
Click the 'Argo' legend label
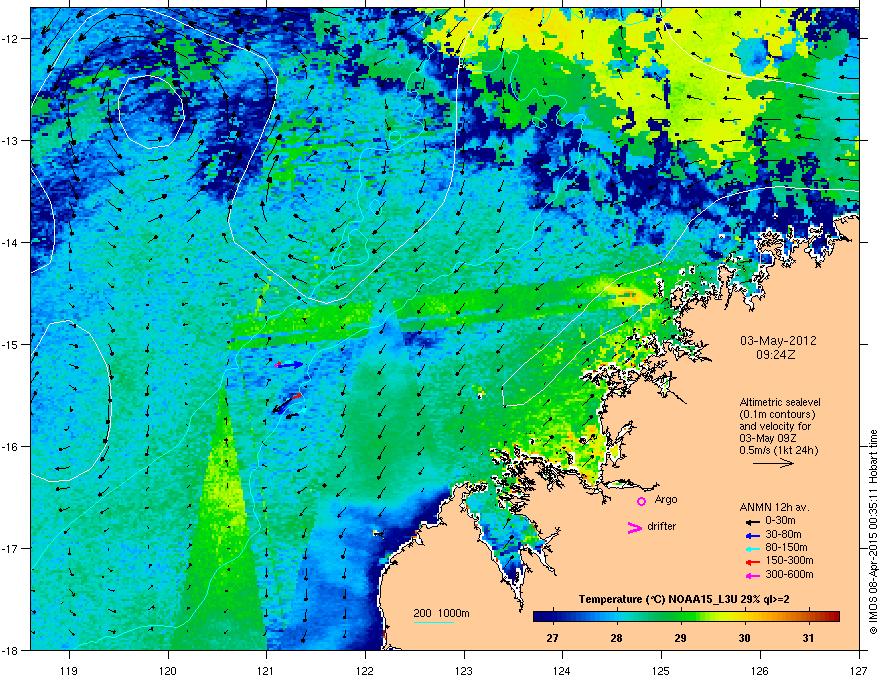click(666, 499)
